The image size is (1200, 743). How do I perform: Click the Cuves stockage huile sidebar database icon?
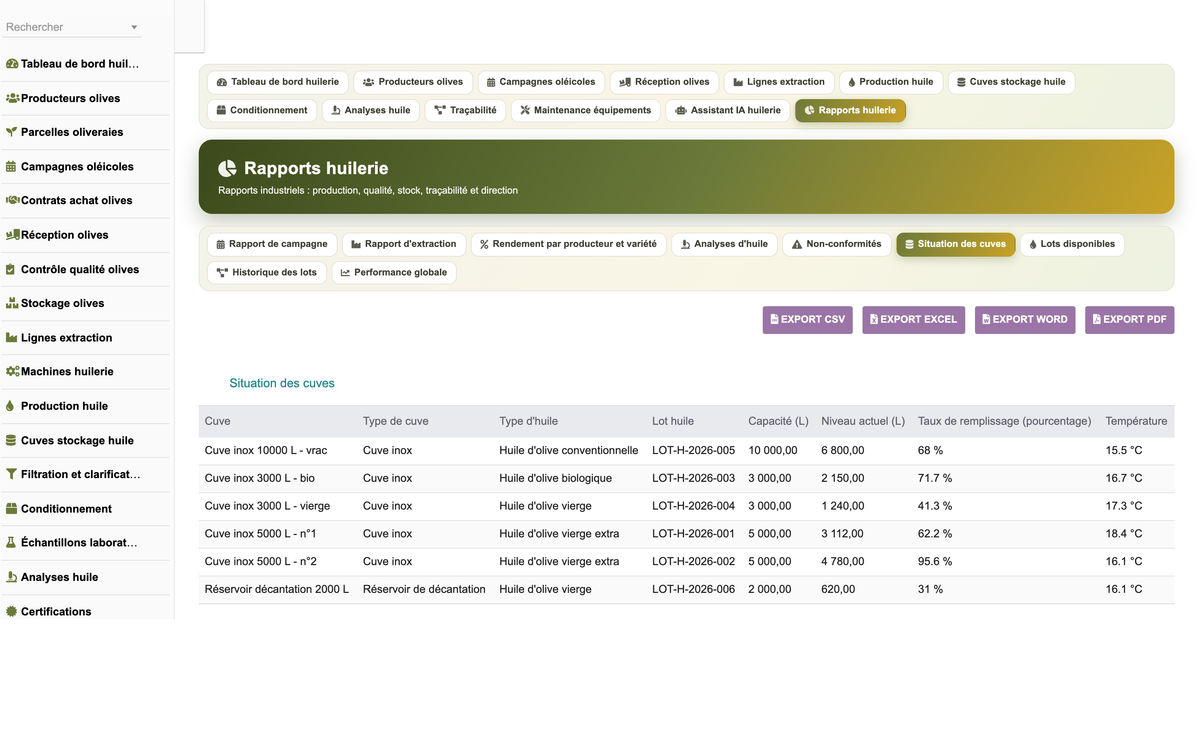(11, 440)
